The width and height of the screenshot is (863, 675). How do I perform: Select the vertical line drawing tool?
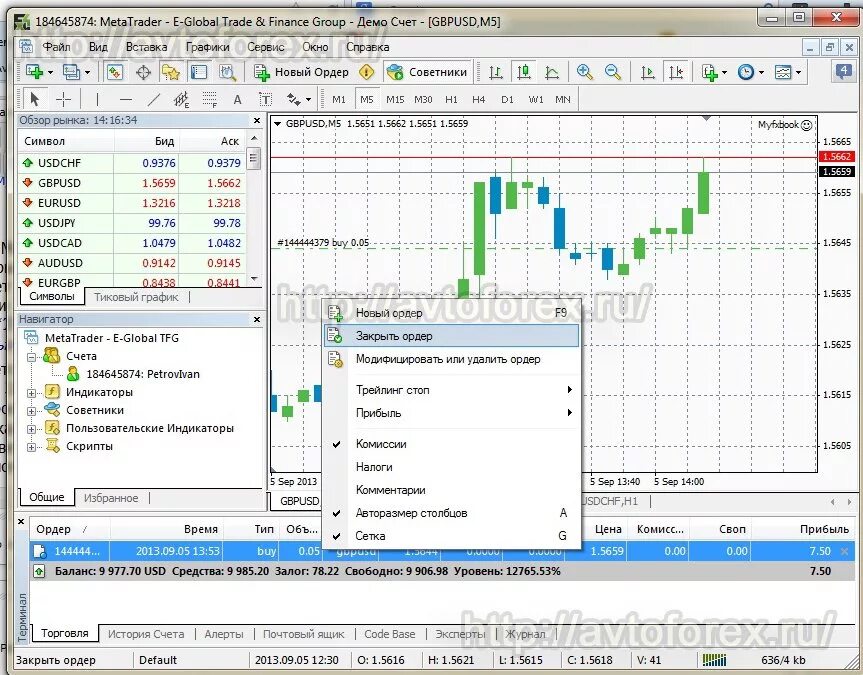point(97,100)
